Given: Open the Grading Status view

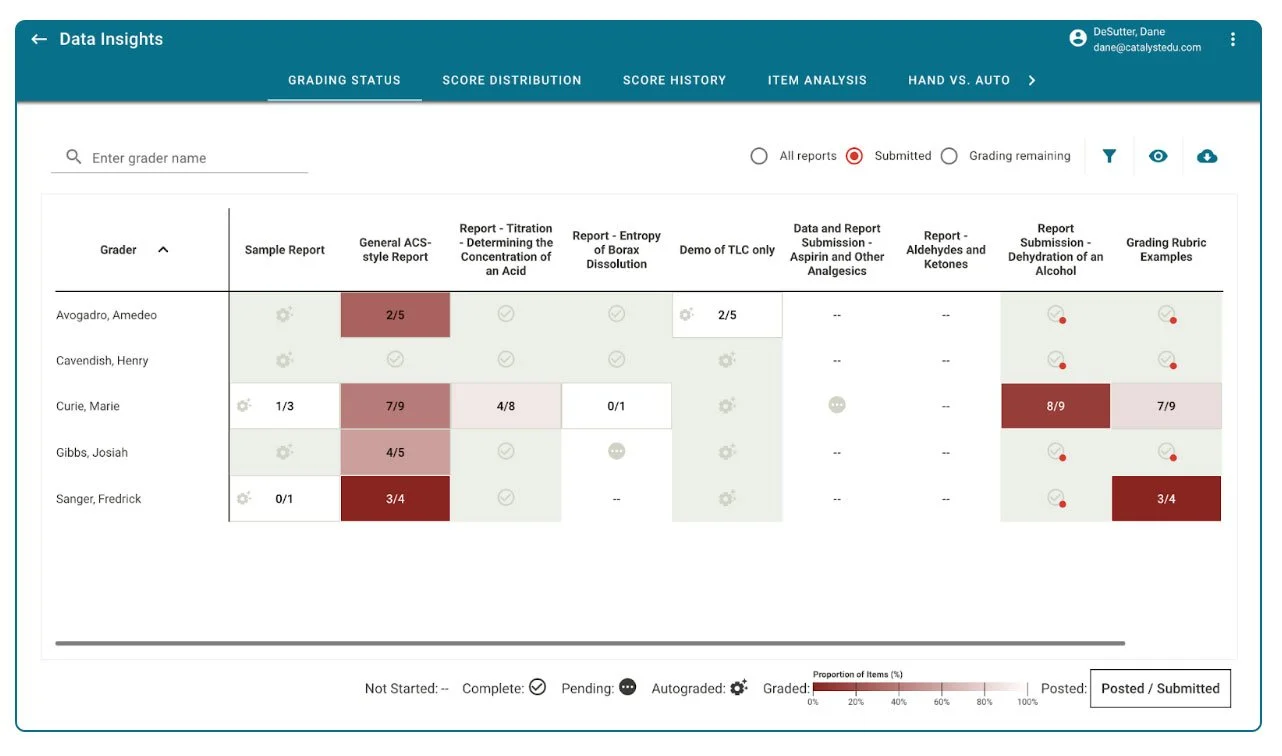Looking at the screenshot, I should click(344, 80).
